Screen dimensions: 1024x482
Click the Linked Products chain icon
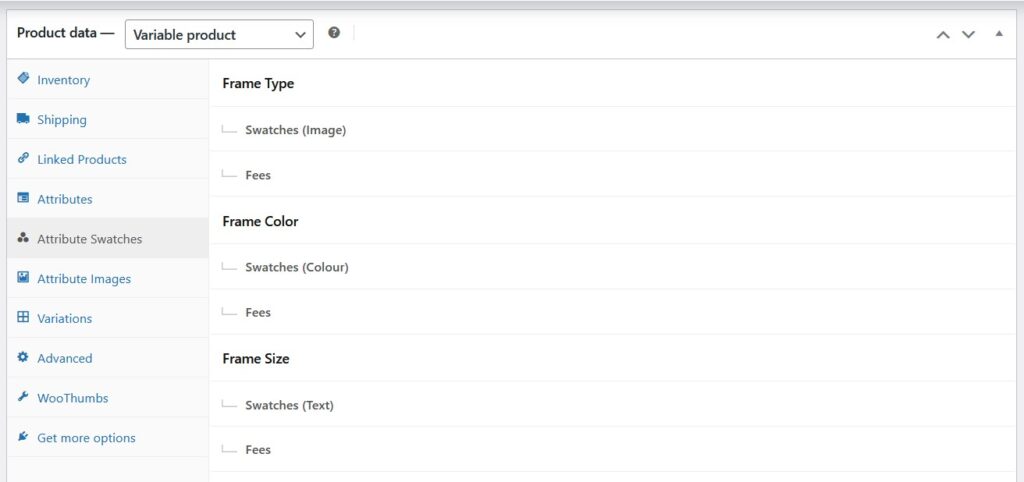pyautogui.click(x=23, y=158)
